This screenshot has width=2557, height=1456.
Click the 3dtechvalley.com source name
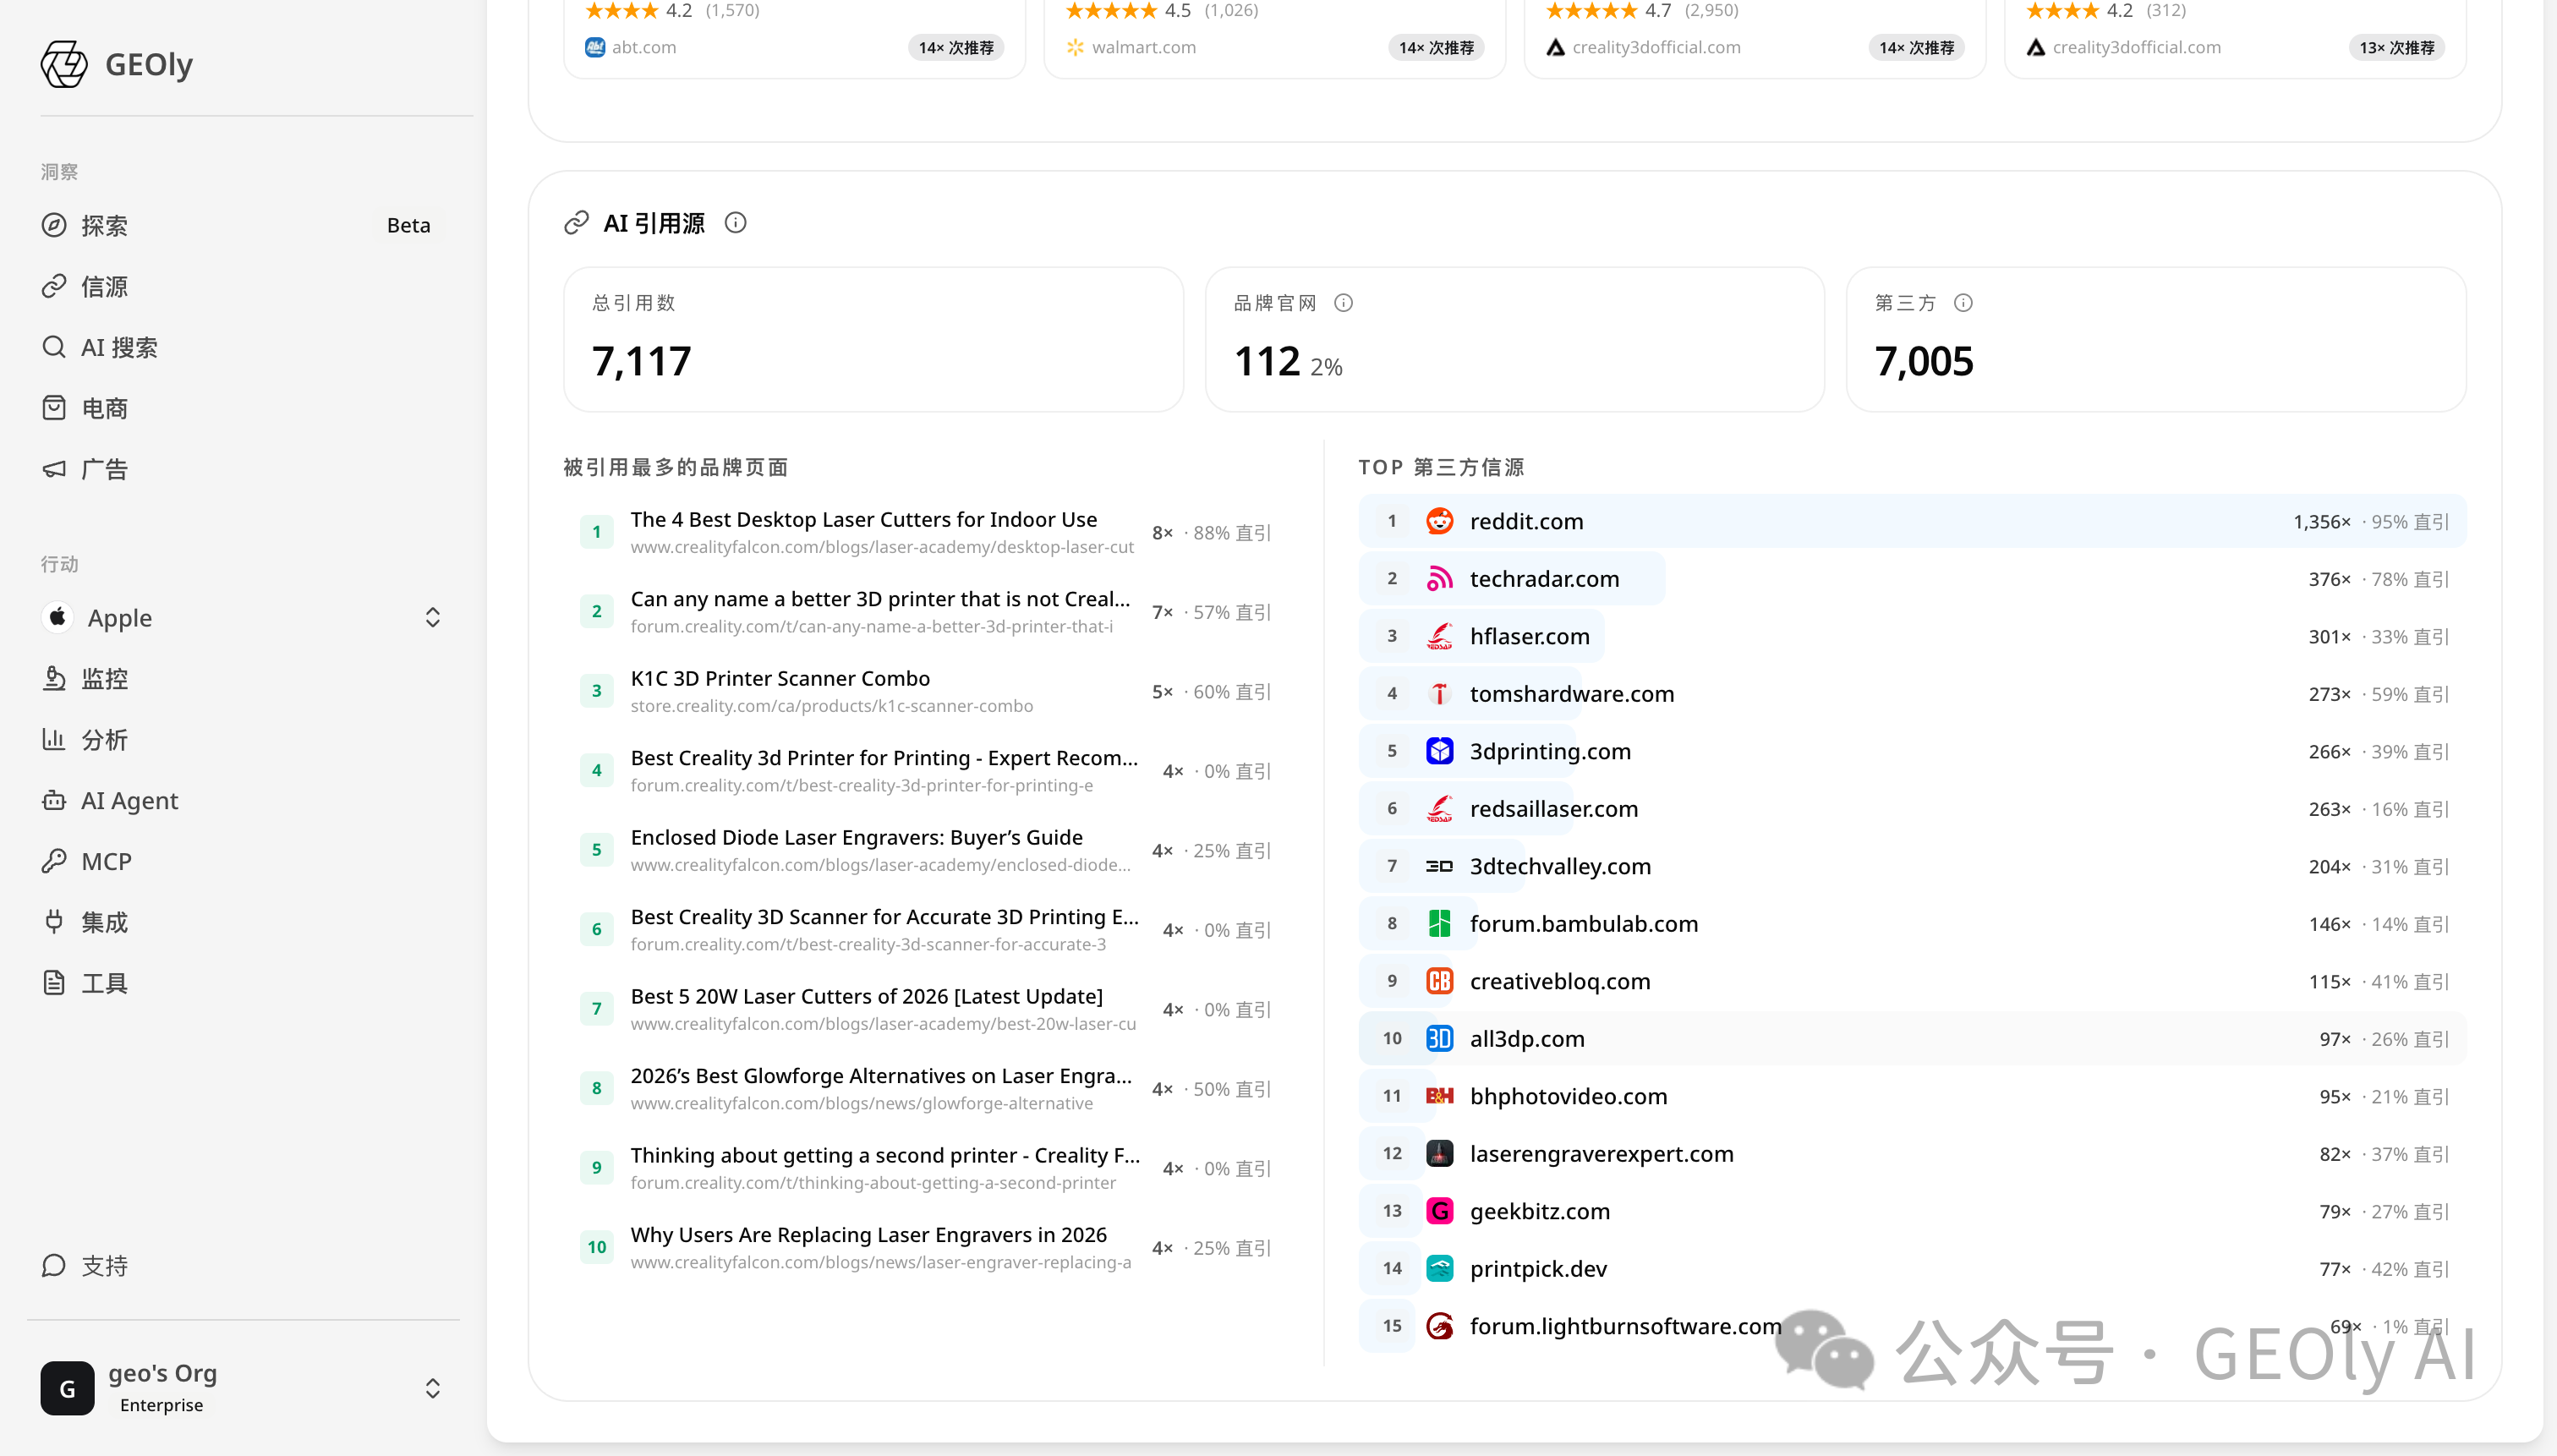click(x=1560, y=866)
